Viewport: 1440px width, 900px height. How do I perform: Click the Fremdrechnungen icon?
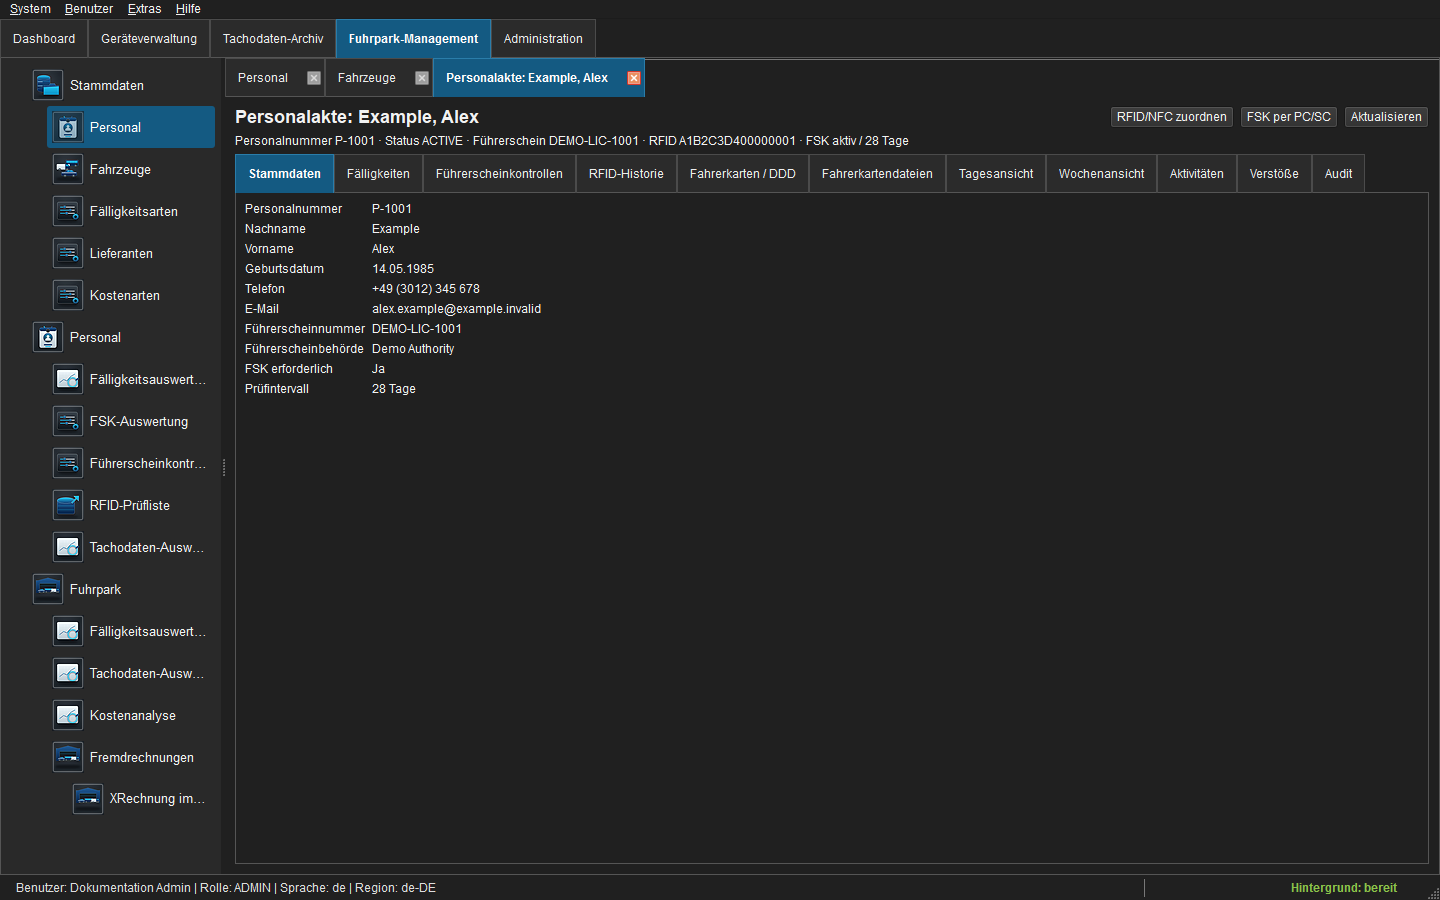pyautogui.click(x=67, y=757)
